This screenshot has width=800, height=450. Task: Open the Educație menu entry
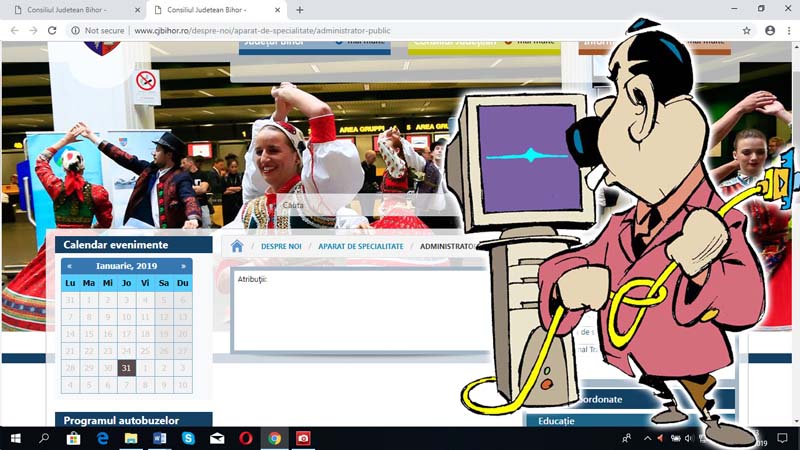(556, 421)
